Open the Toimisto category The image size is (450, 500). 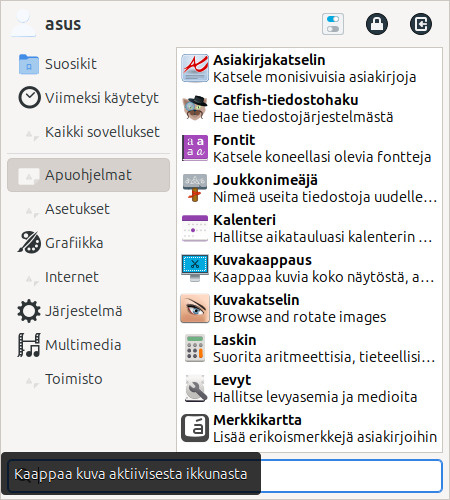88,379
